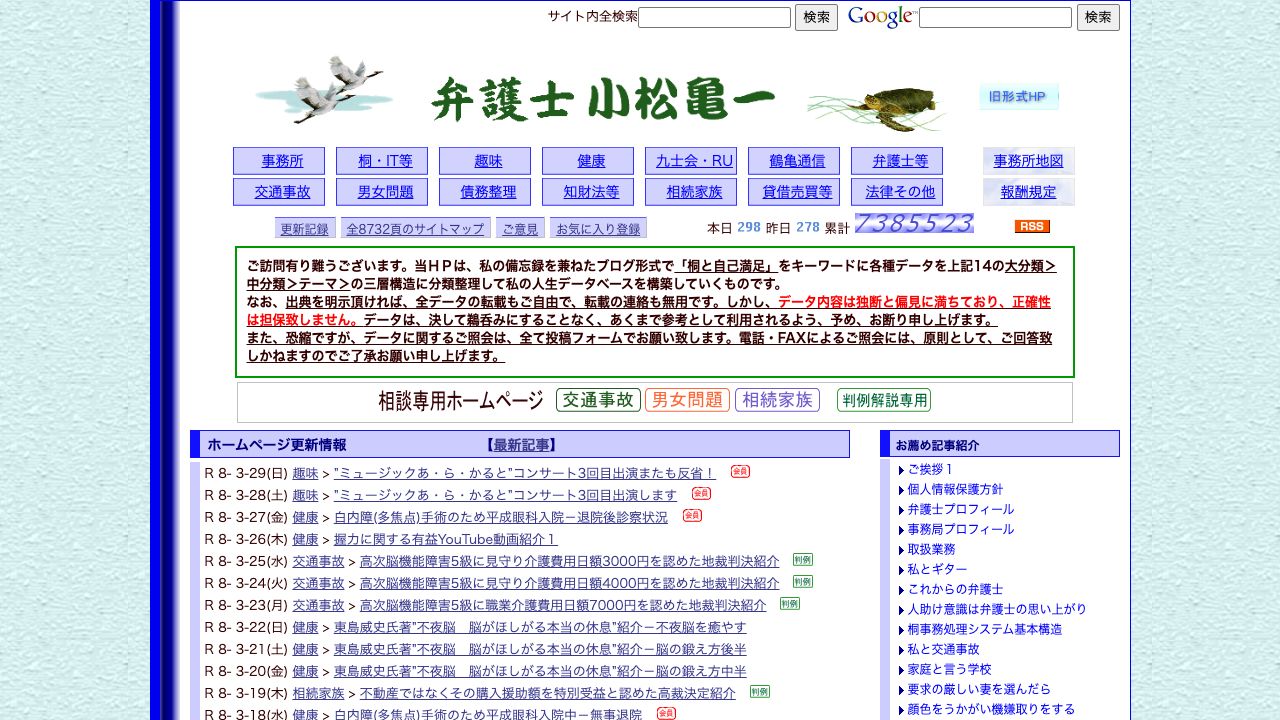Image resolution: width=1280 pixels, height=720 pixels.
Task: Click the site search 検索 button
Action: coord(816,17)
